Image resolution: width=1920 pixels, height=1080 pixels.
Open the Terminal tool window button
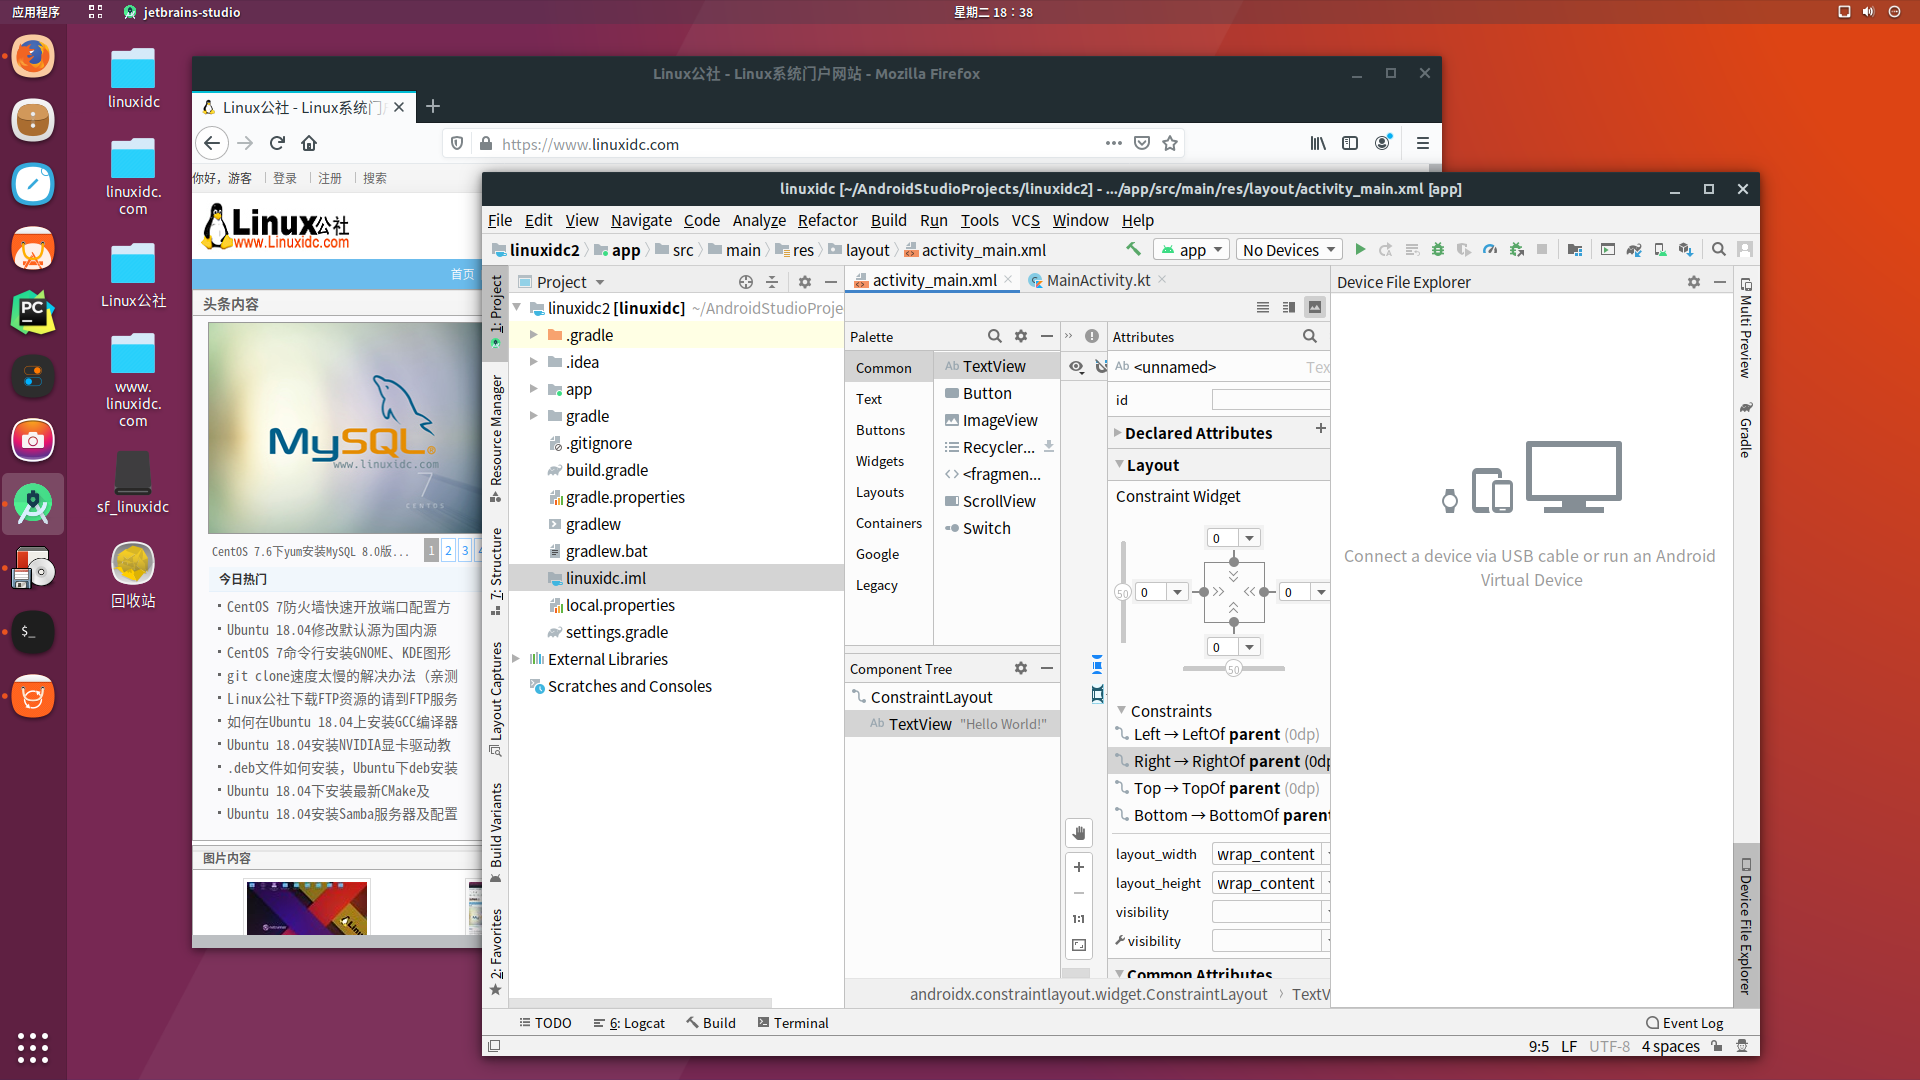click(793, 1023)
